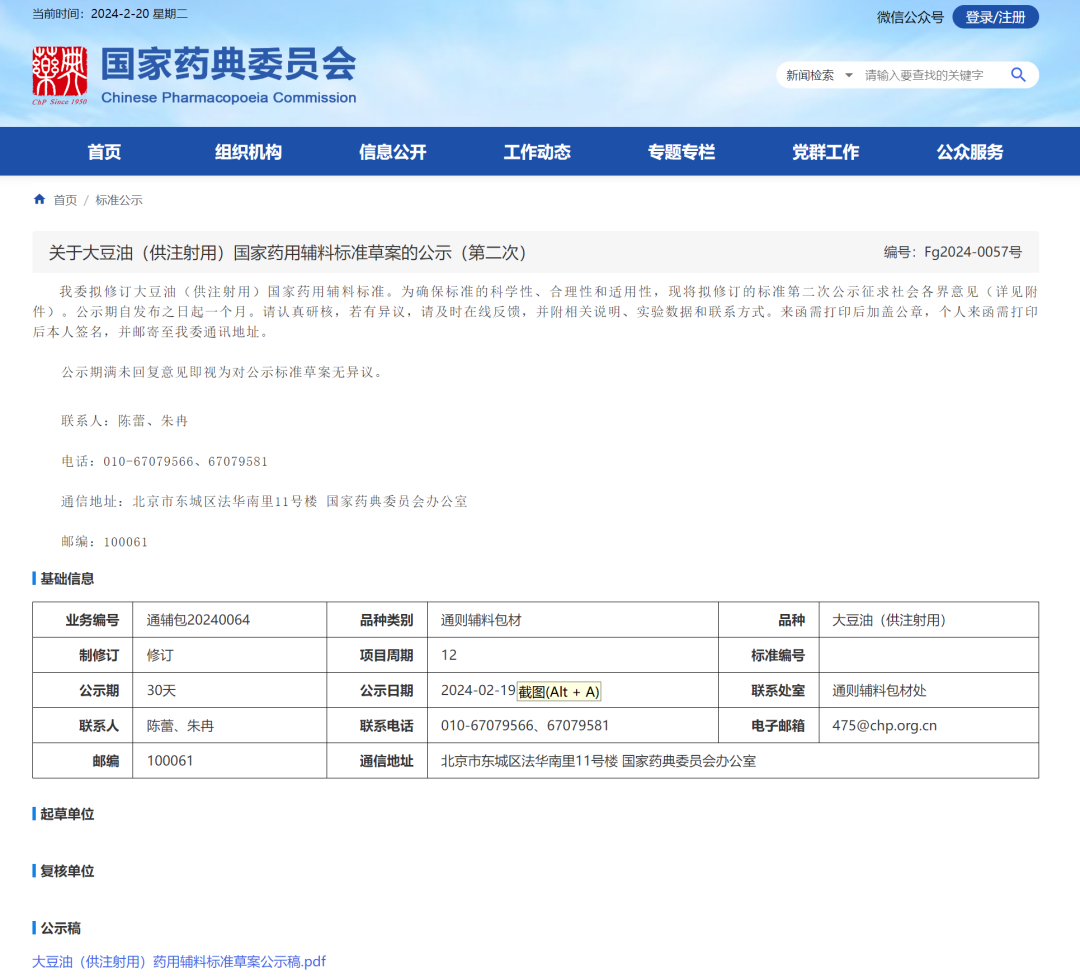The image size is (1080, 978).
Task: Open the 新闻检索 search type dropdown
Action: 819,75
